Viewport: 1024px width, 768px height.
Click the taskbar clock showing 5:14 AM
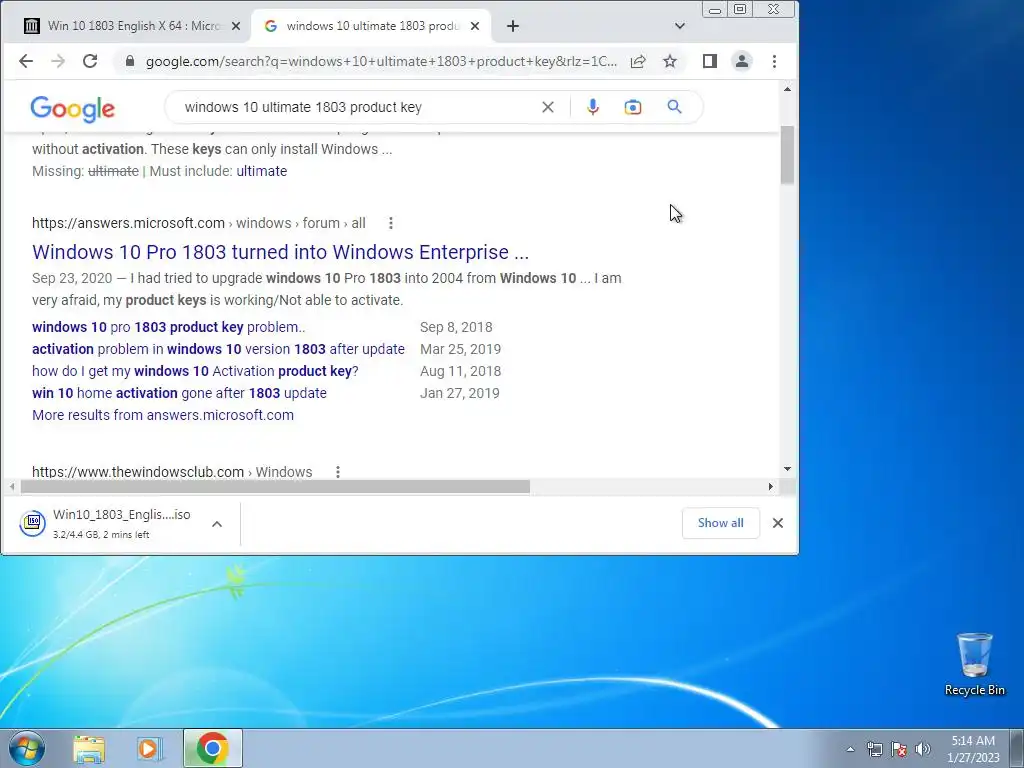973,748
